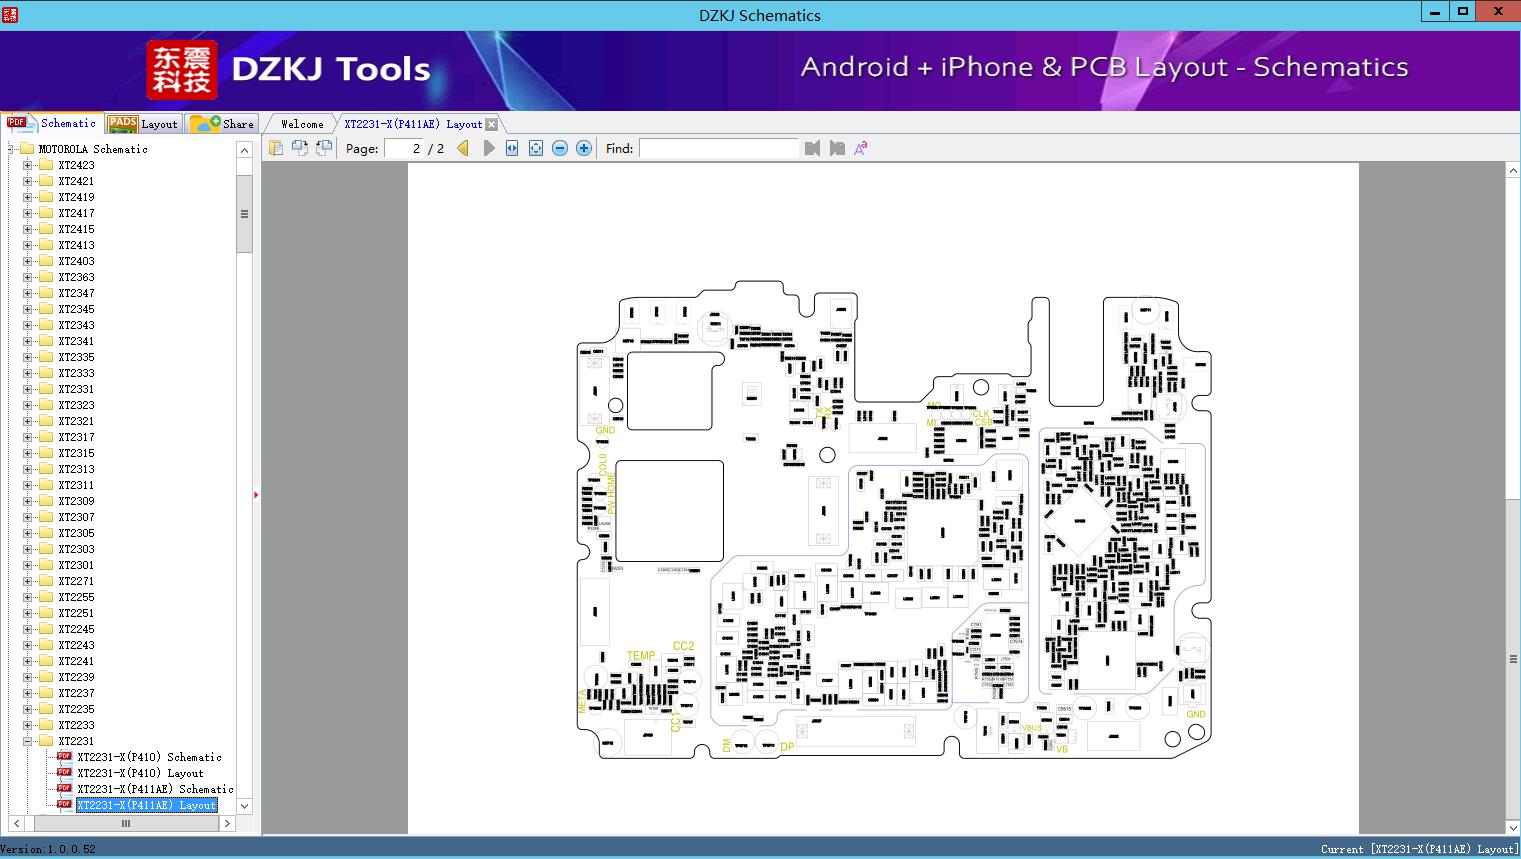This screenshot has width=1521, height=859.
Task: Type a search term in the Find box
Action: coord(718,148)
